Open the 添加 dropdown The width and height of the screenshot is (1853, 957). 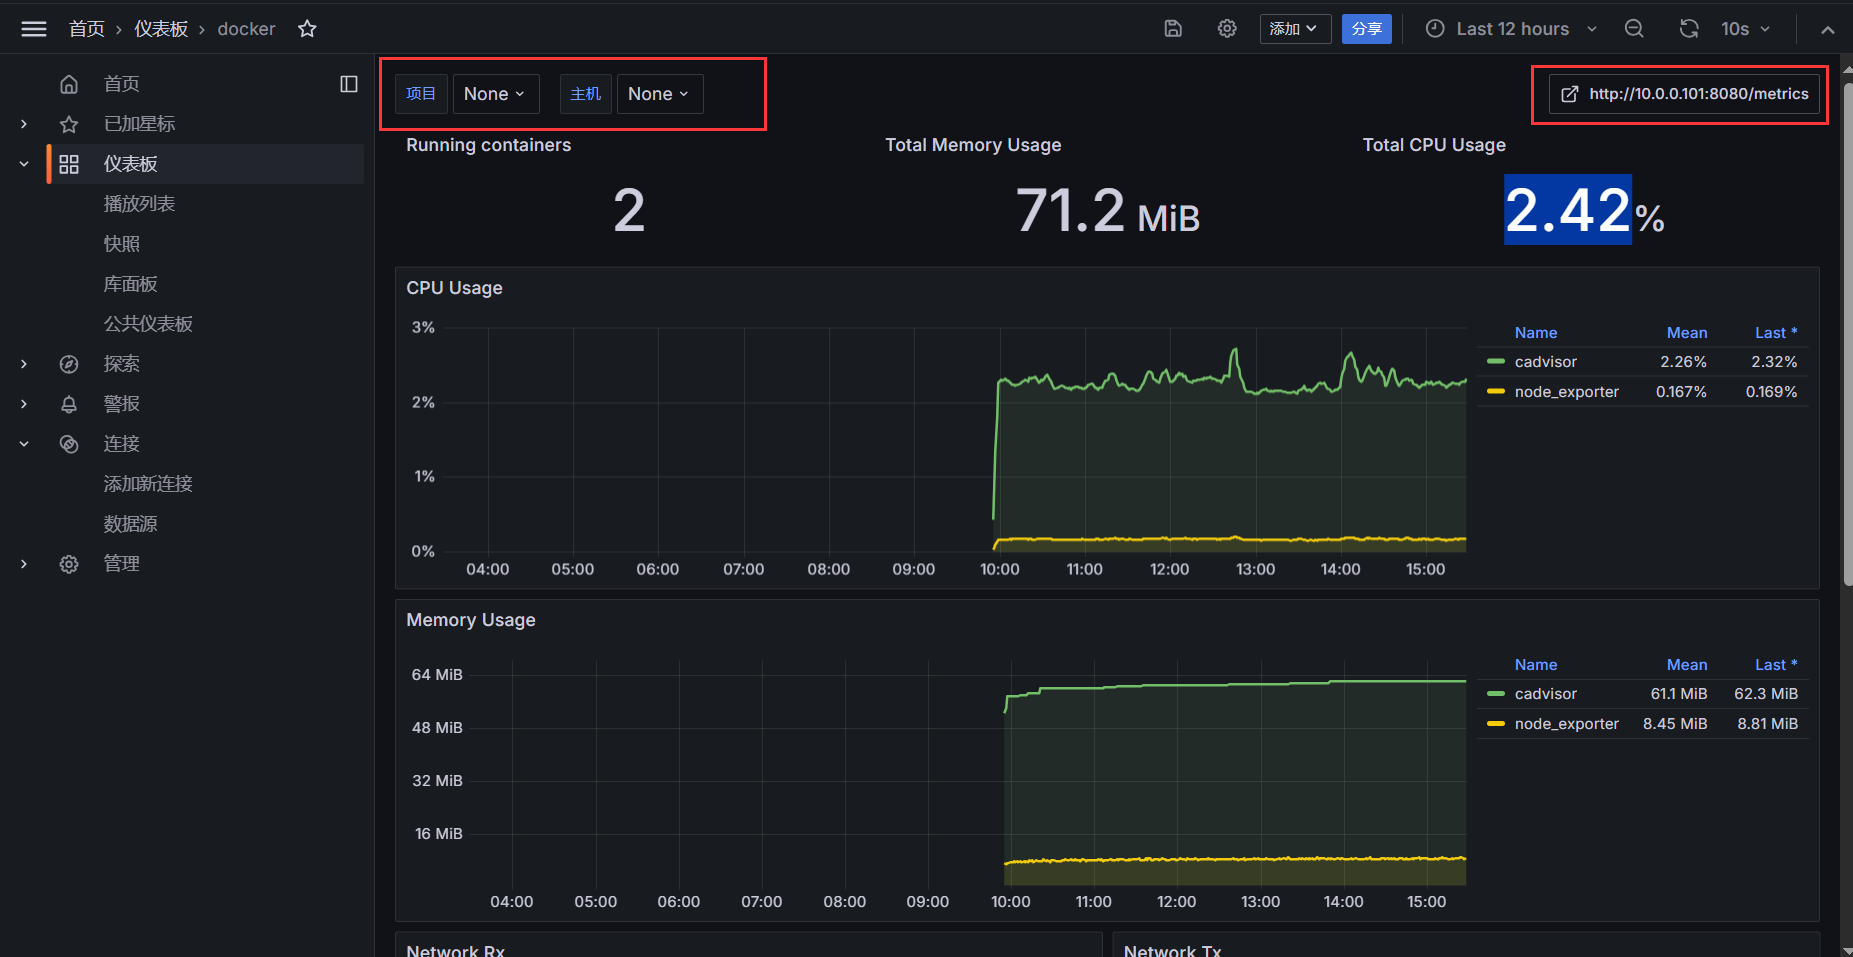[1295, 29]
